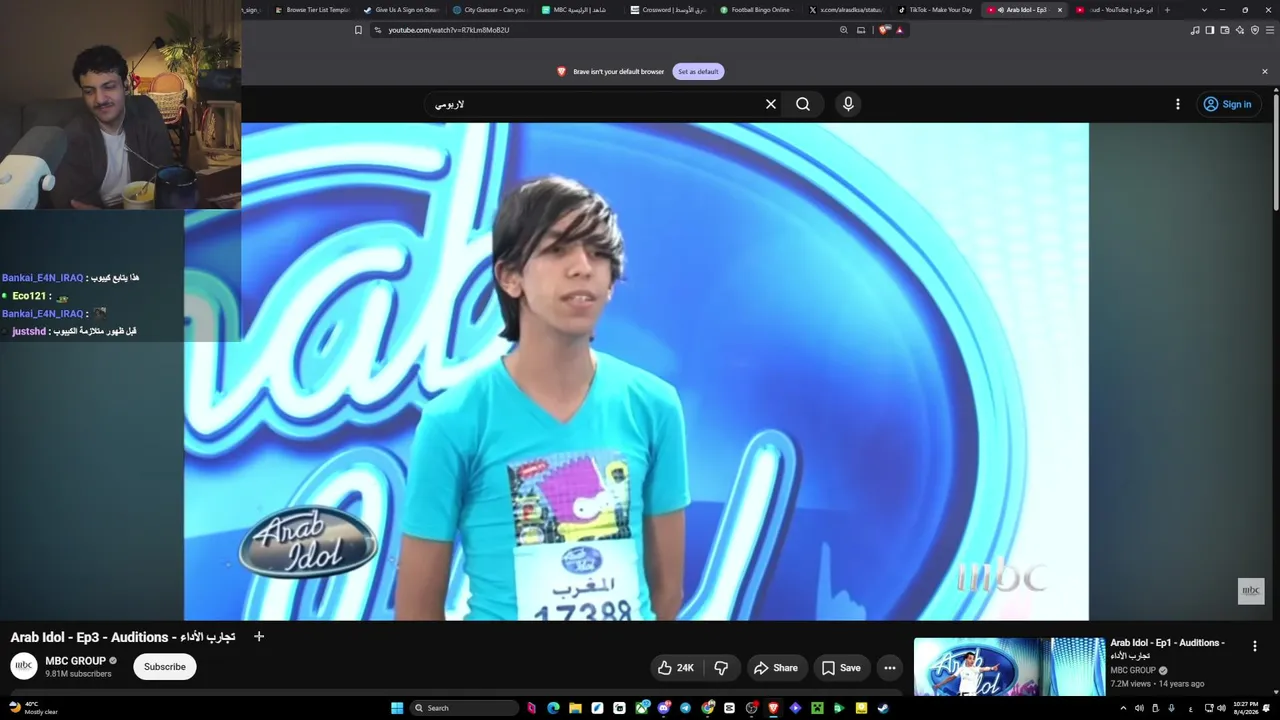The image size is (1280, 720).
Task: Open Steam from taskbar
Action: pos(883,708)
